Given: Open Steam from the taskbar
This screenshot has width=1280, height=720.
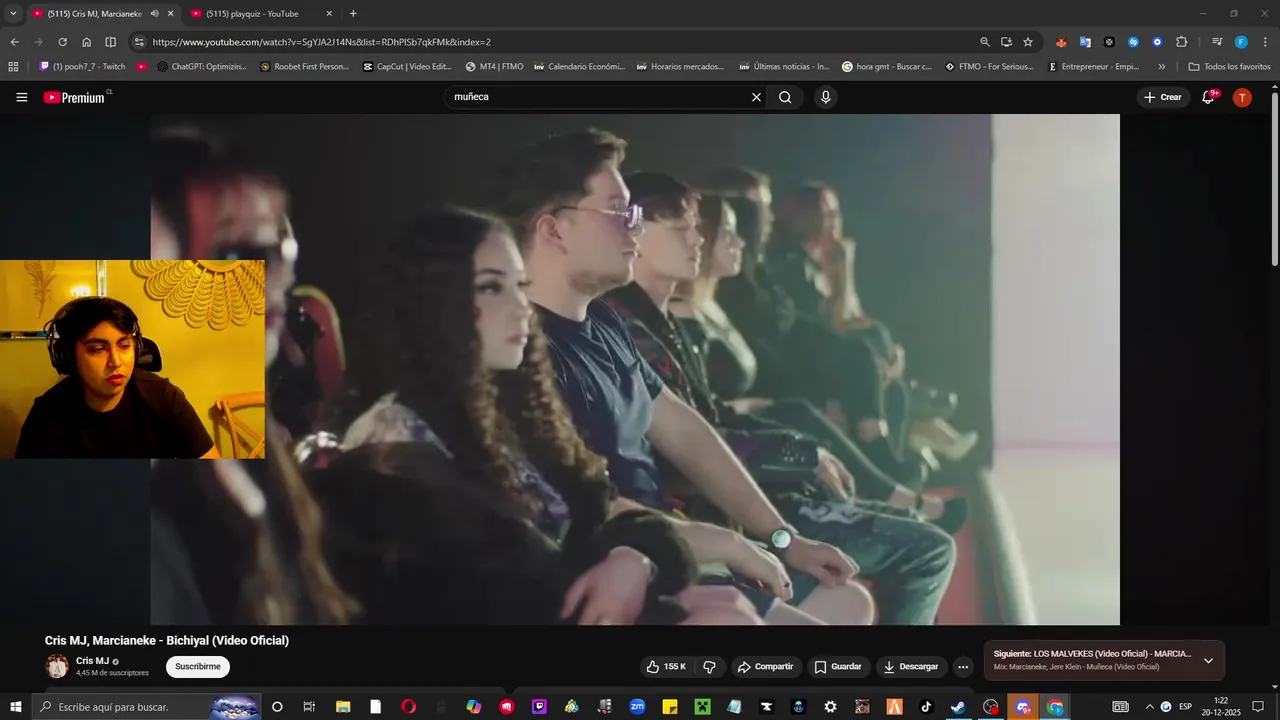Looking at the screenshot, I should point(958,707).
